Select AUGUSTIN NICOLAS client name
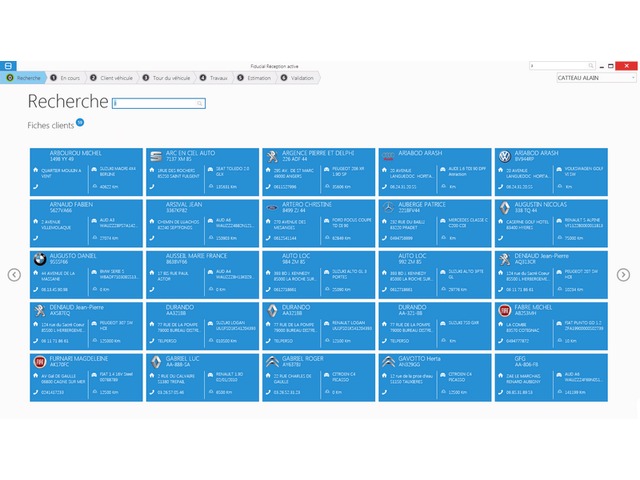This screenshot has height=480, width=640. coord(540,204)
